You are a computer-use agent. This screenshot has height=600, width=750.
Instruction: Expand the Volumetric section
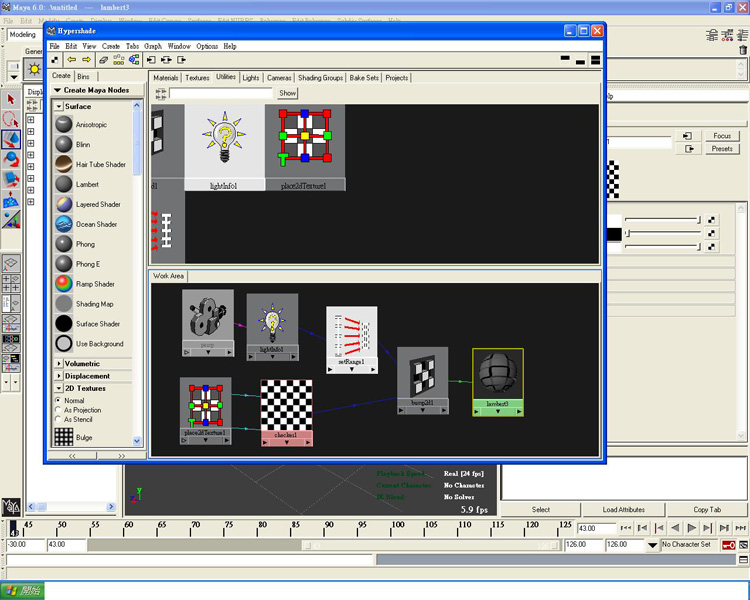(x=59, y=364)
